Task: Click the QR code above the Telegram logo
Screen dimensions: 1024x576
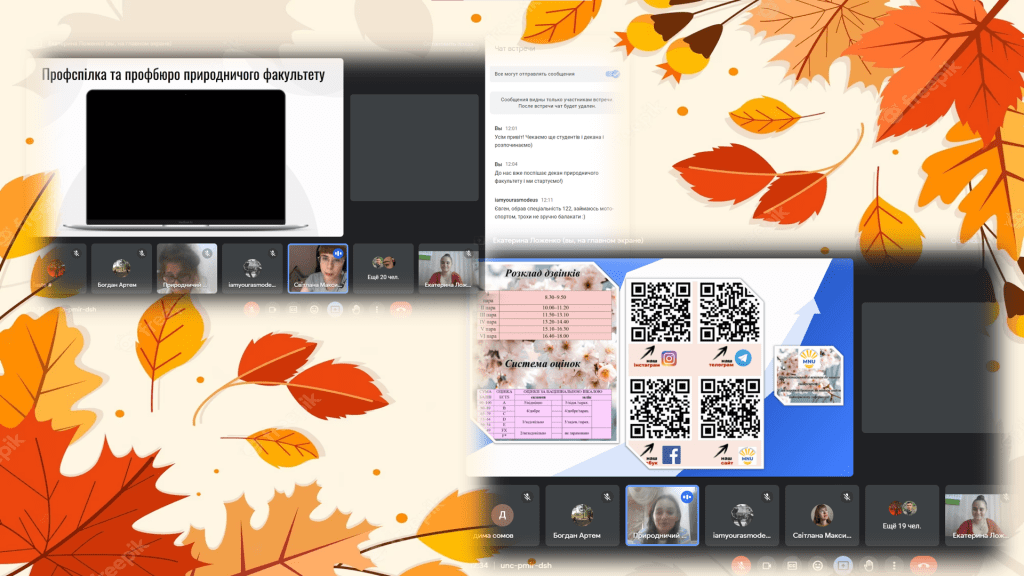Action: 730,312
